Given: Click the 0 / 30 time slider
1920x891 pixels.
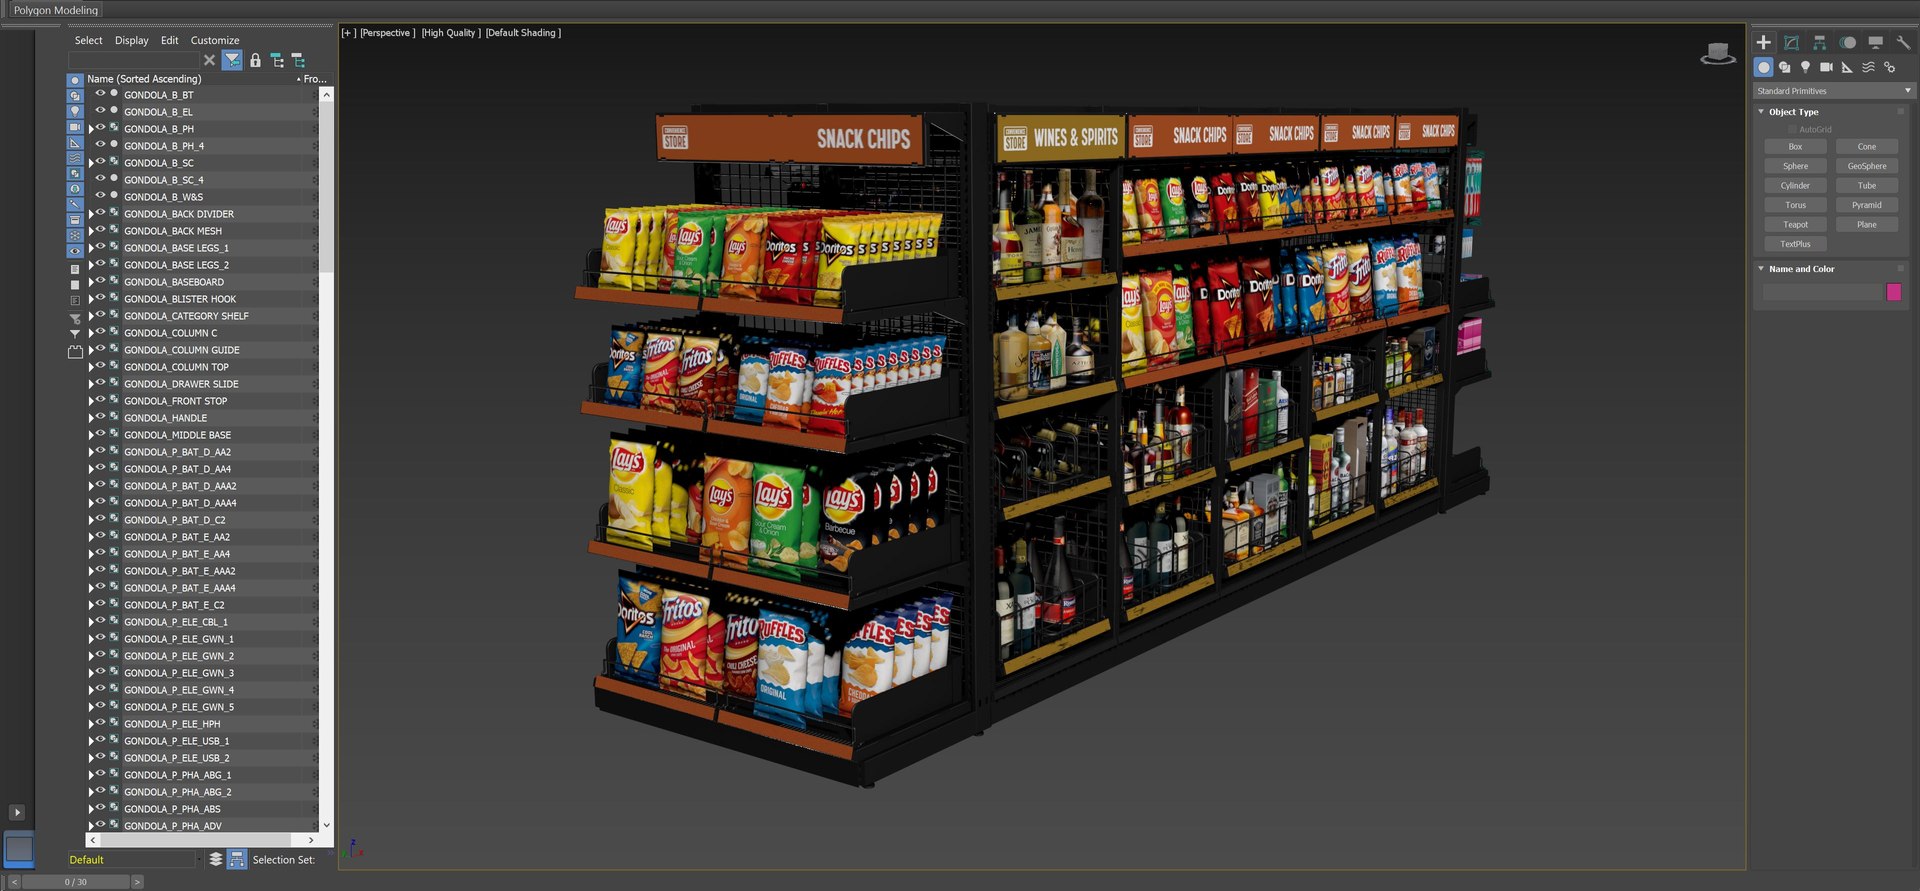Looking at the screenshot, I should click(76, 882).
